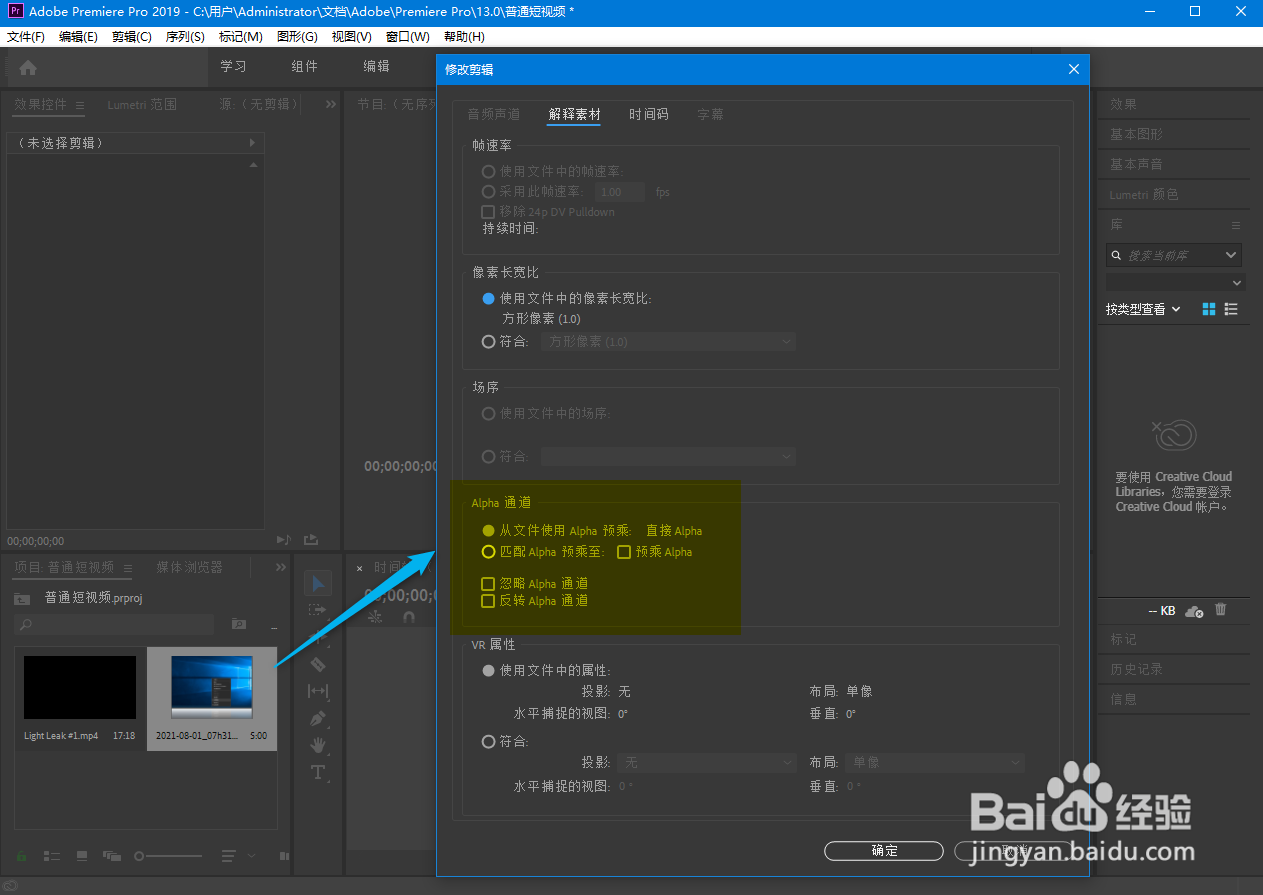
Task: Select the Selection arrow tool
Action: 318,583
